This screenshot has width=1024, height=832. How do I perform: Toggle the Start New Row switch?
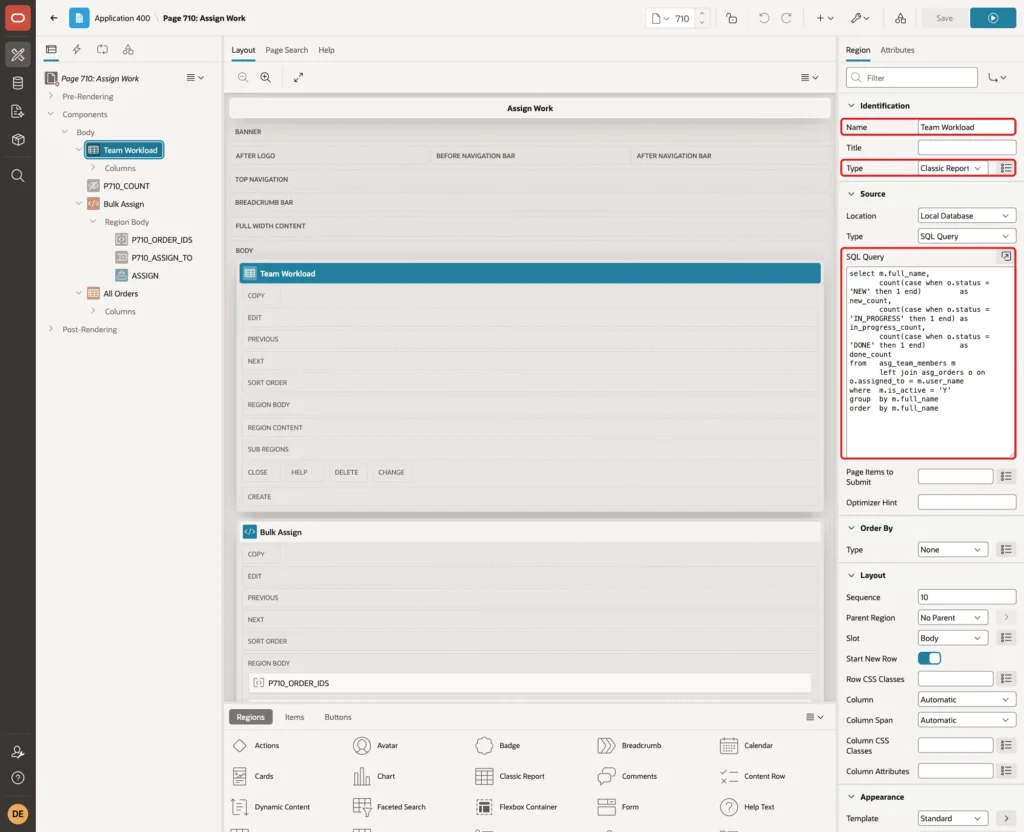[929, 658]
